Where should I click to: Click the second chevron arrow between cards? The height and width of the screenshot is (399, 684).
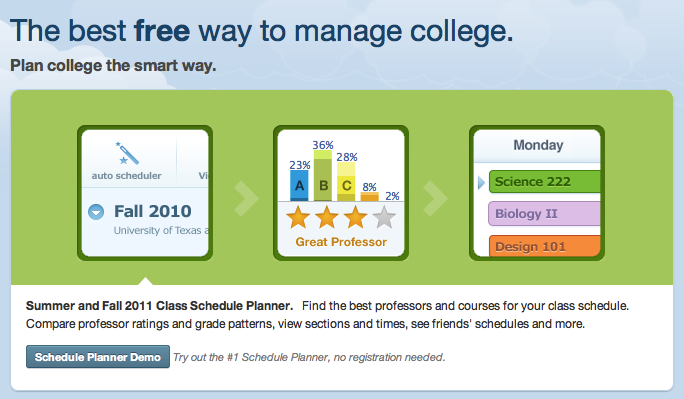tap(435, 198)
